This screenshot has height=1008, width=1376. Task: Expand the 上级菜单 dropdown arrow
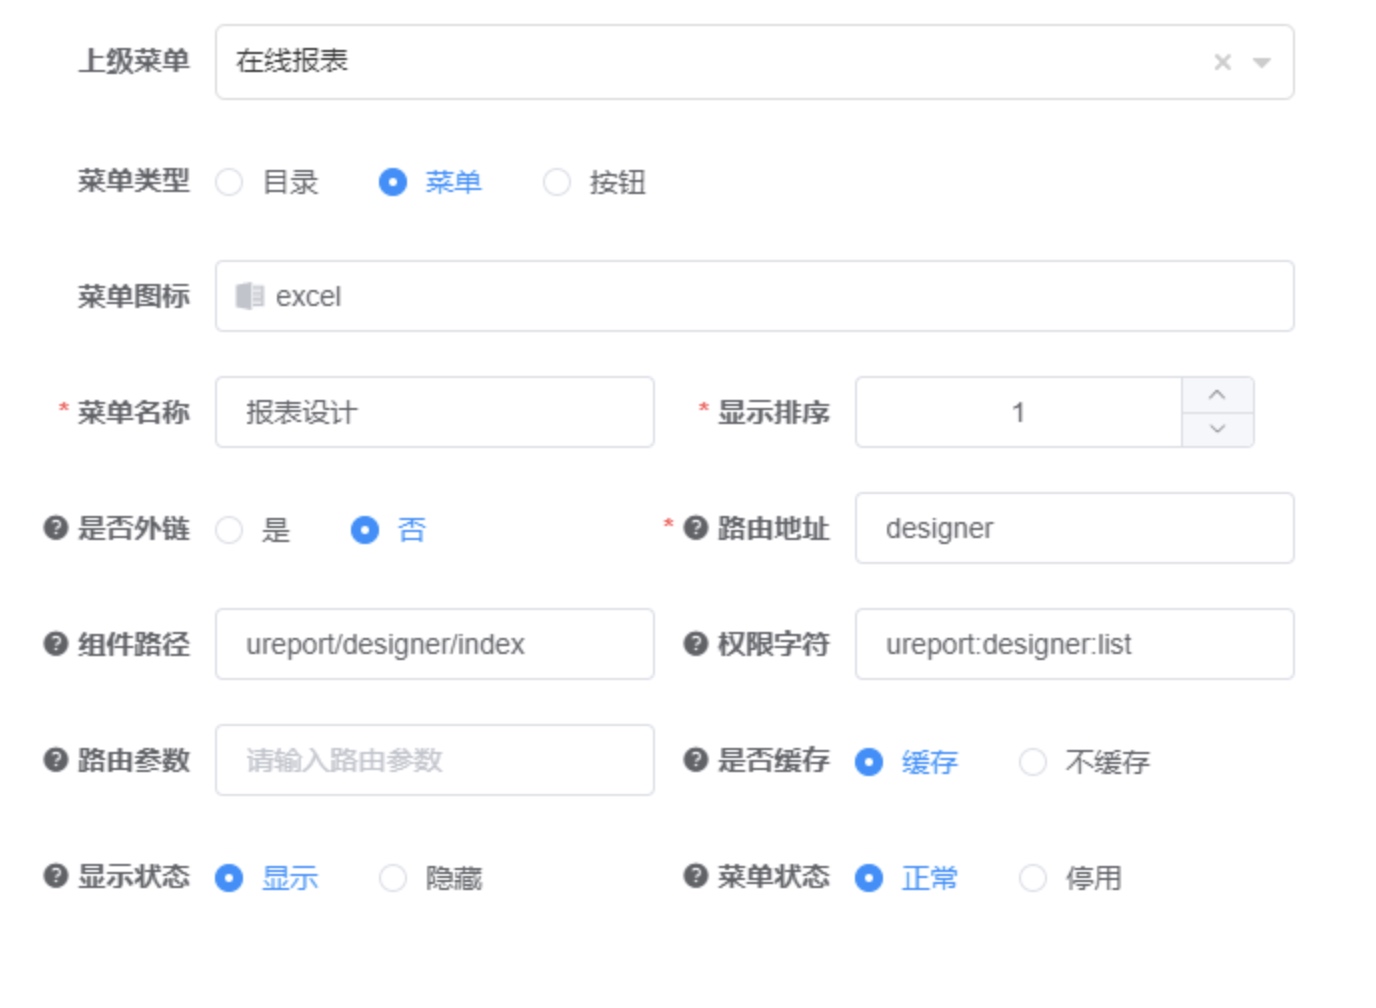pos(1262,62)
